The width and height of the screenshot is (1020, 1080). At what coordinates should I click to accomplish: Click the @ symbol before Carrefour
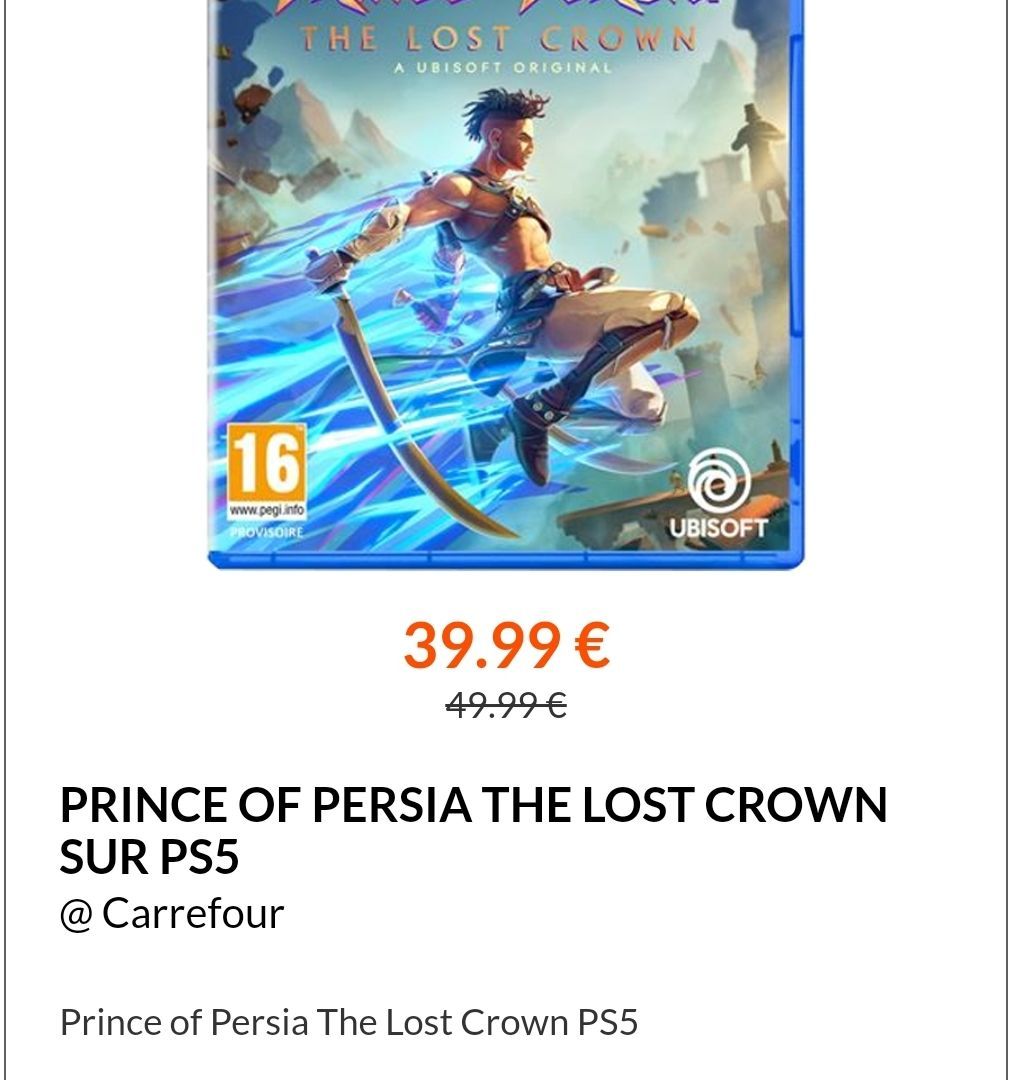click(x=76, y=915)
